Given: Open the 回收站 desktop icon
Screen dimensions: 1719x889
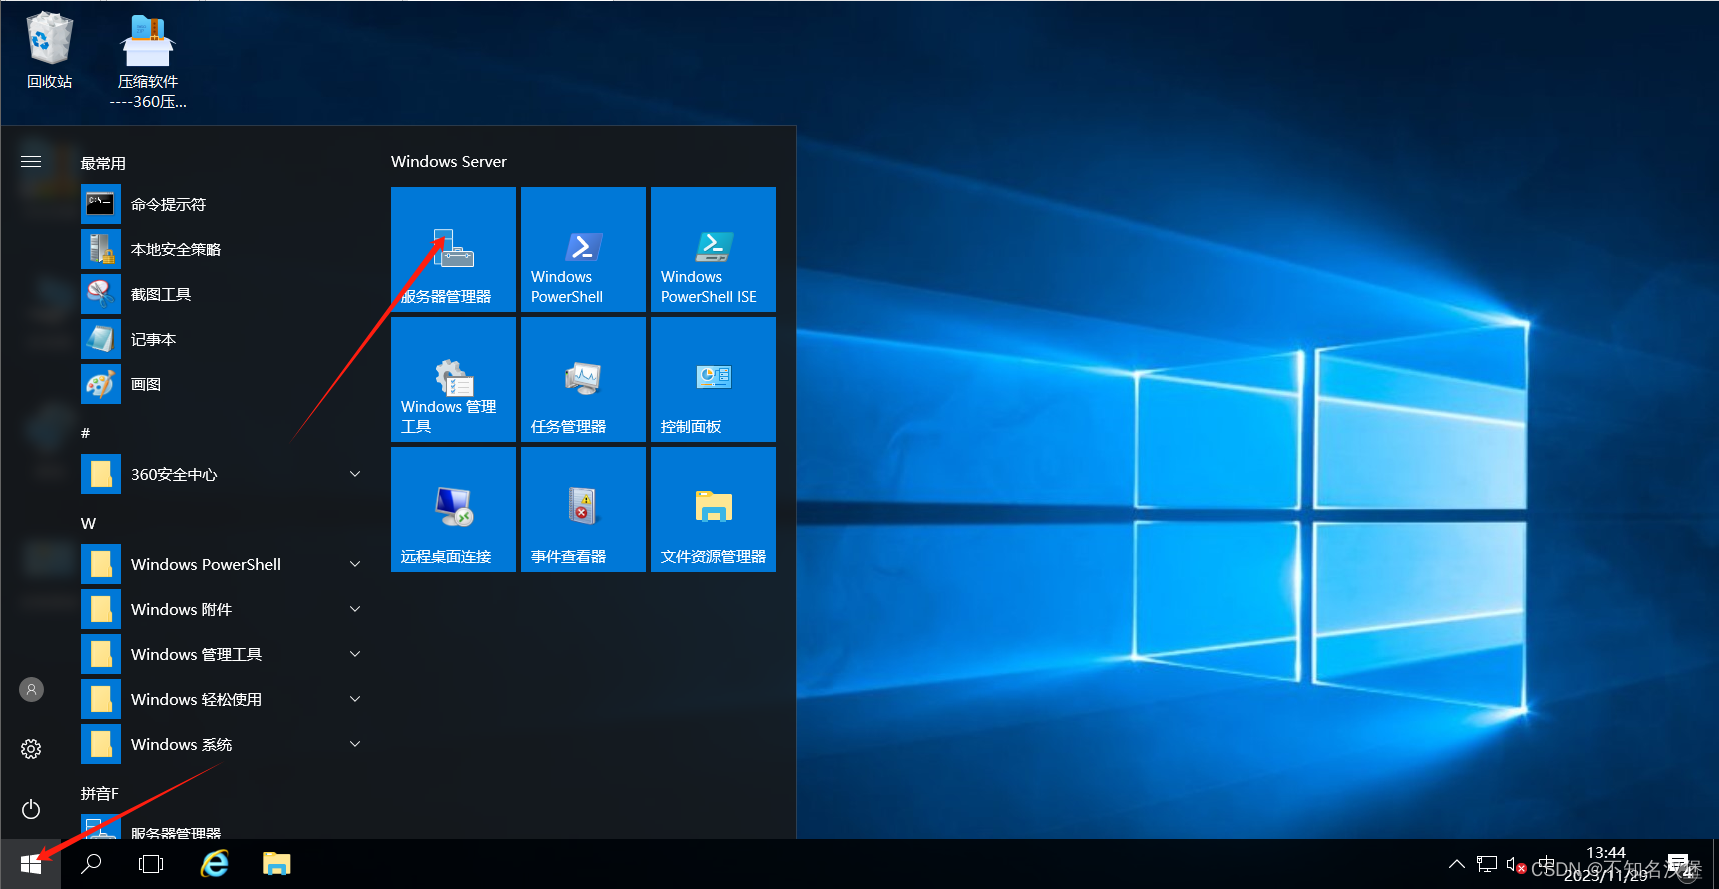Looking at the screenshot, I should click(x=49, y=50).
